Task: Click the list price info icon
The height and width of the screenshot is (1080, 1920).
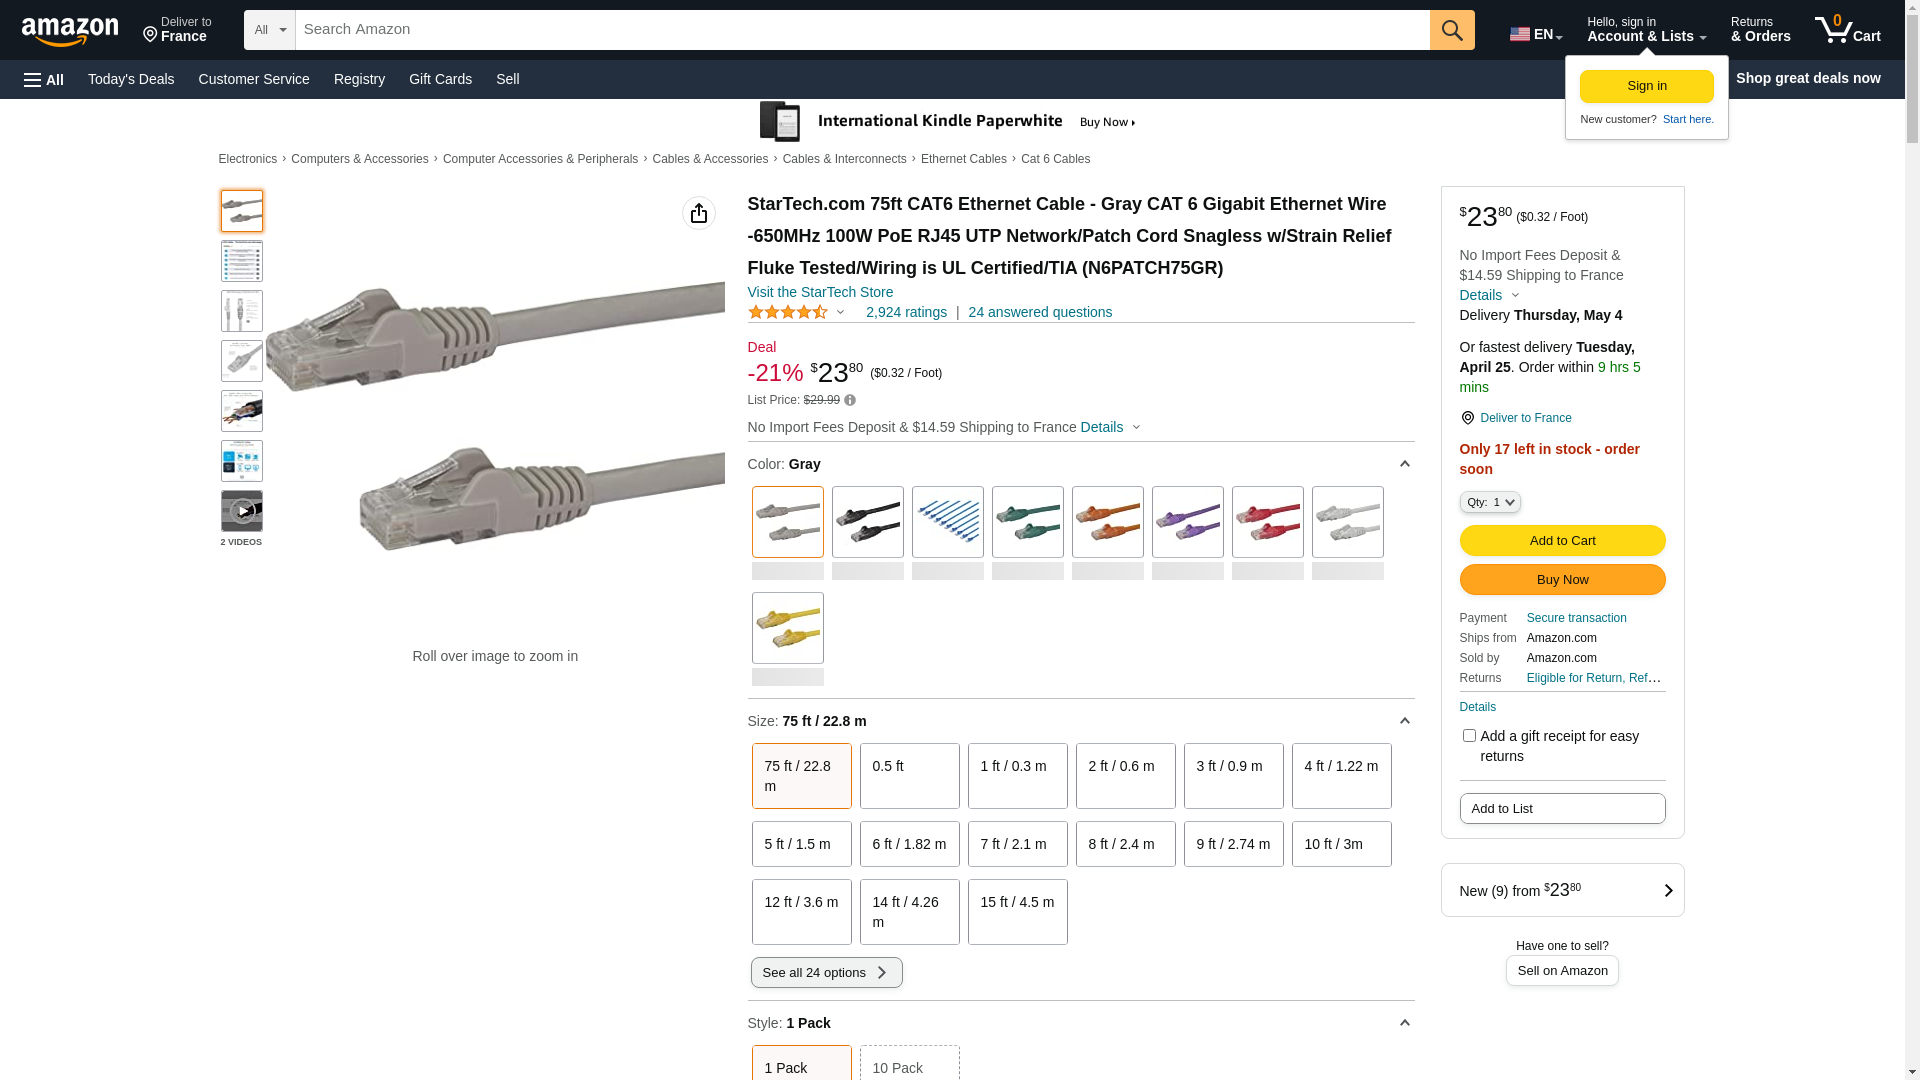Action: (850, 401)
